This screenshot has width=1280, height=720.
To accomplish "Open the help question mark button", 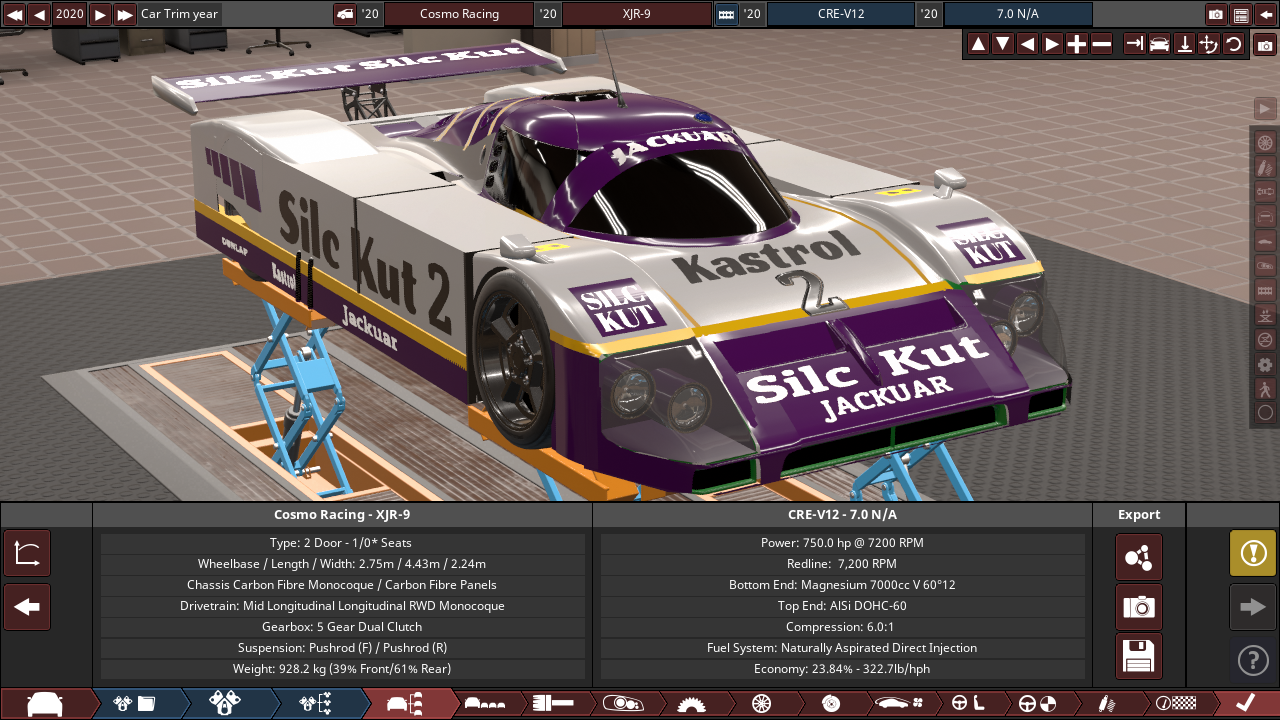I will tap(1253, 660).
